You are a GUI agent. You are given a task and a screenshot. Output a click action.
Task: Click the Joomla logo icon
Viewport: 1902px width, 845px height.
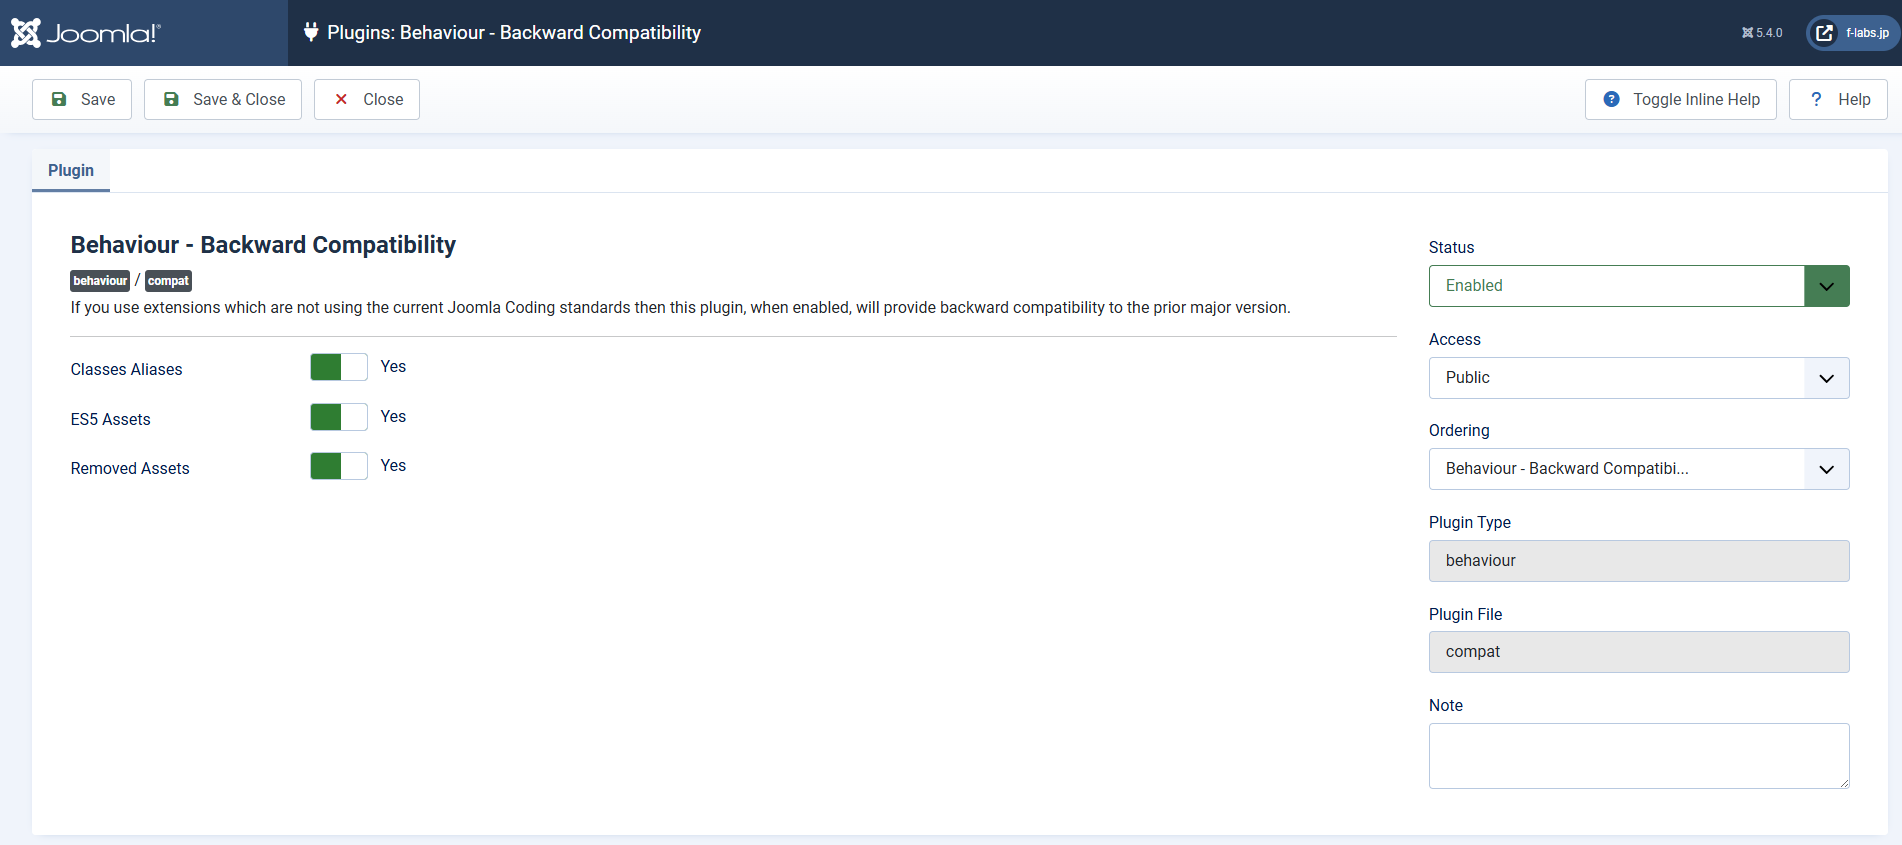click(x=26, y=33)
